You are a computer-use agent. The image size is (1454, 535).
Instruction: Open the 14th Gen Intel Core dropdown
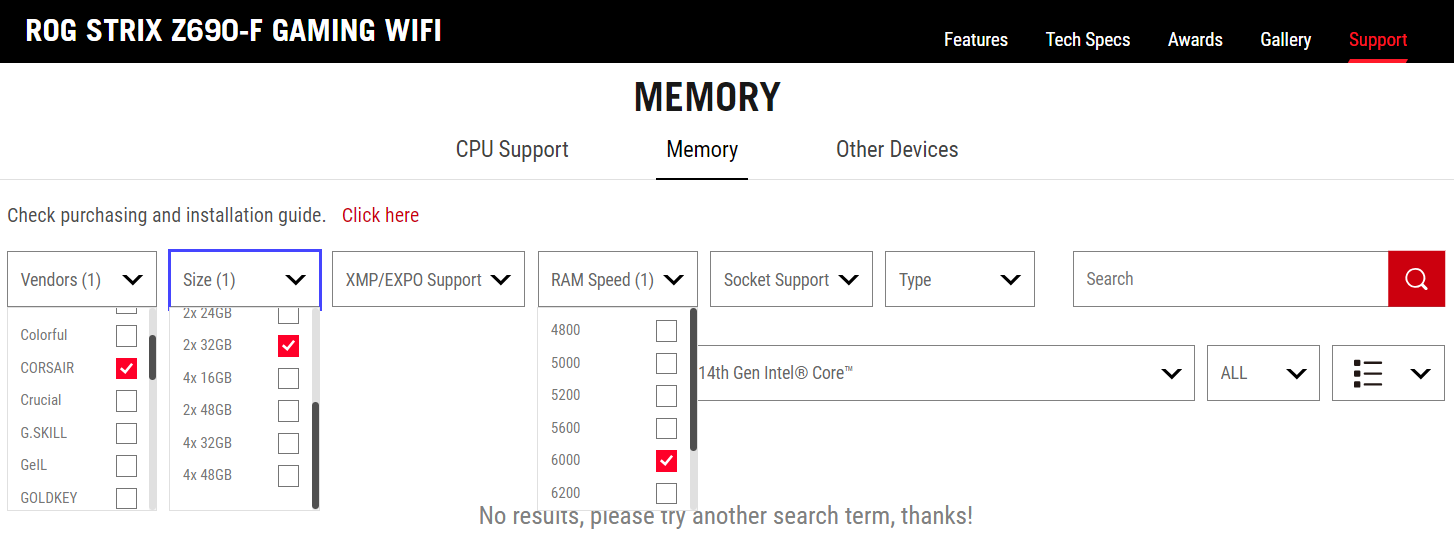point(942,373)
